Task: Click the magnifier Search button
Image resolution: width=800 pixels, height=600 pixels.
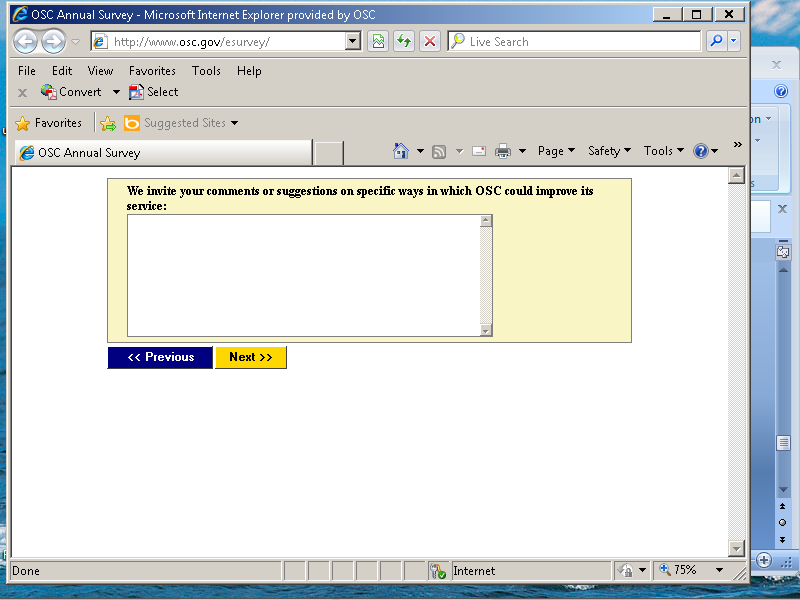Action: click(717, 41)
